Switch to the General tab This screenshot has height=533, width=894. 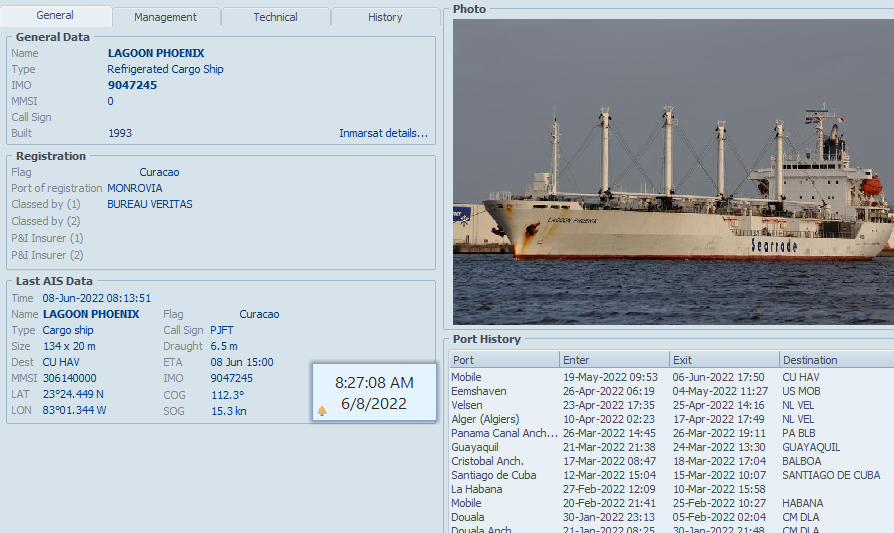[x=55, y=15]
